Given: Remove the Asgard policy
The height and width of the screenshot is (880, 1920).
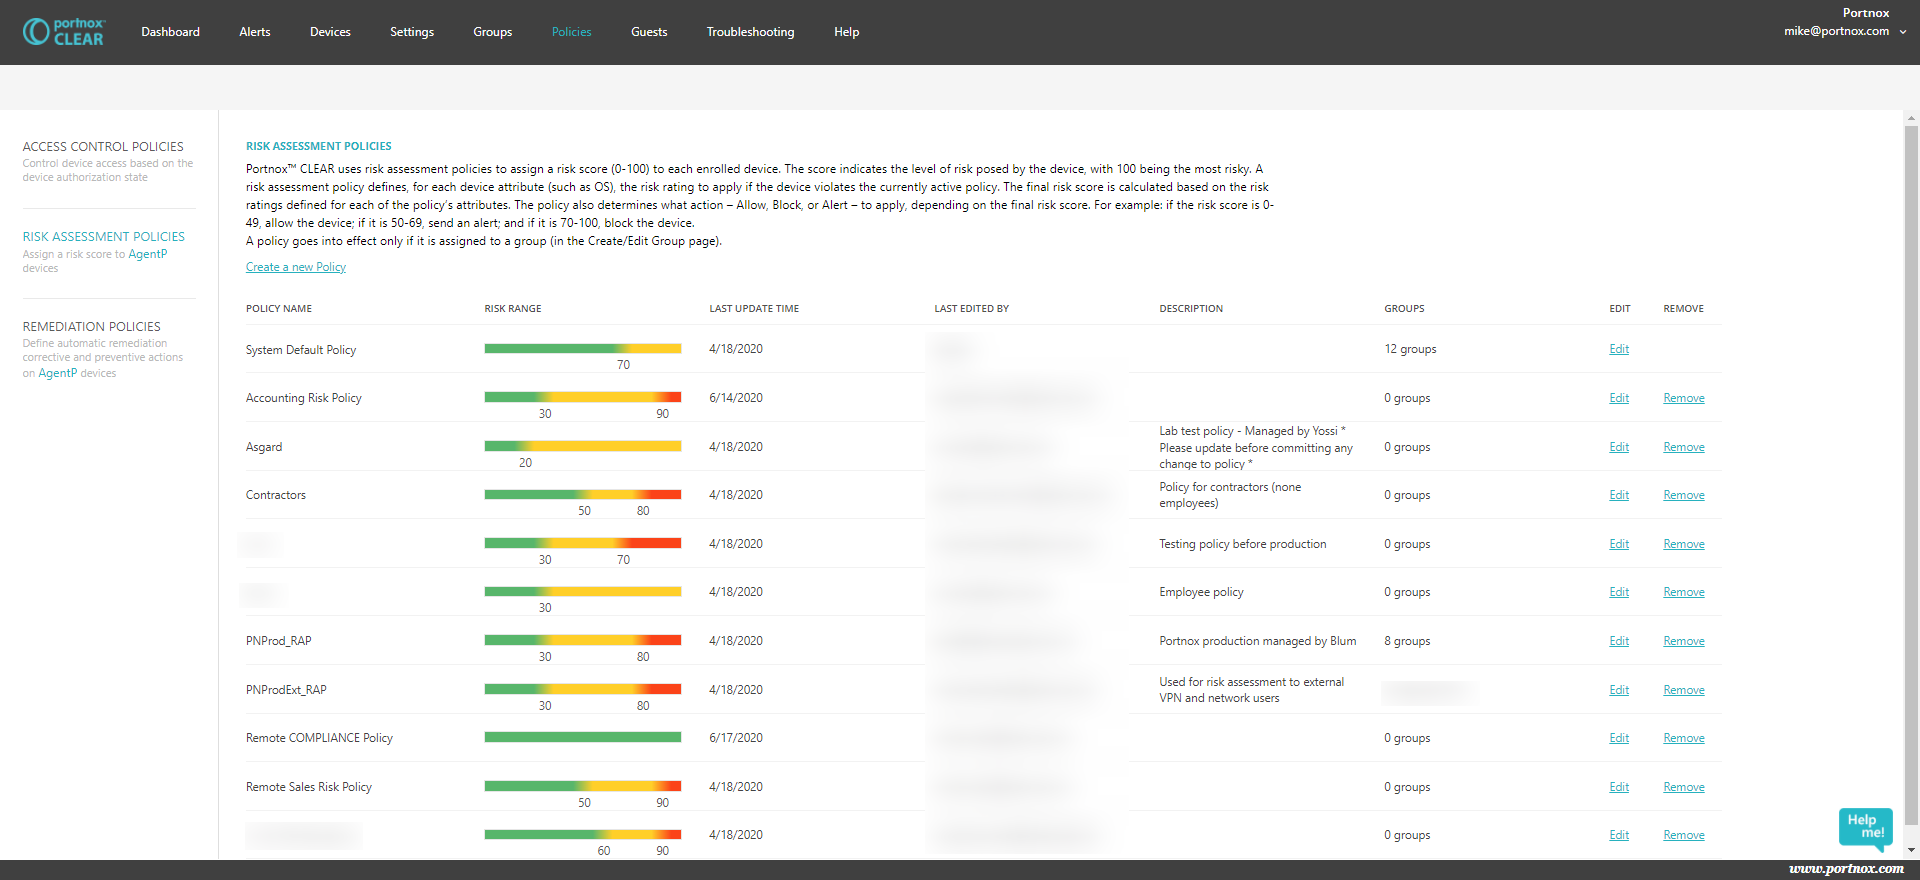Looking at the screenshot, I should click(1684, 447).
